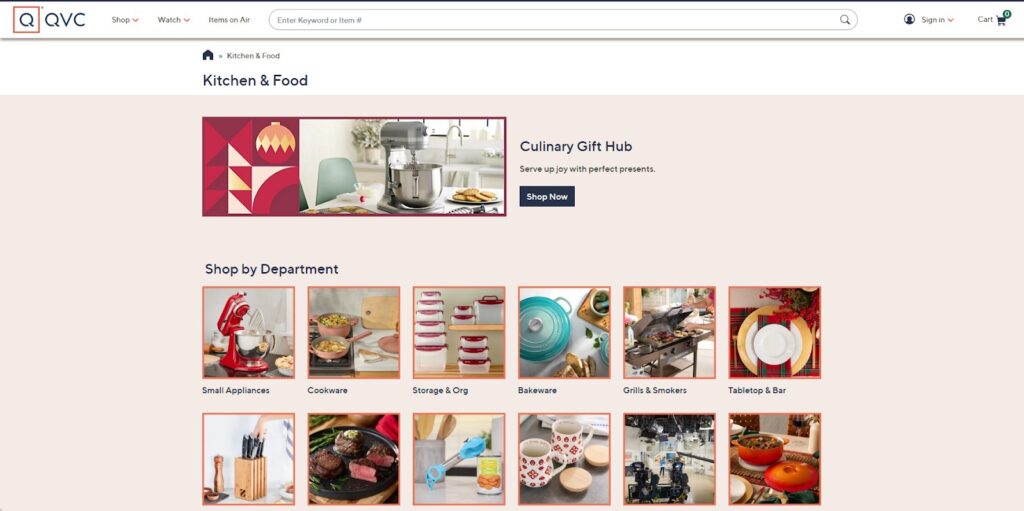Open the Sign in dropdown
The image size is (1024, 511).
937,20
